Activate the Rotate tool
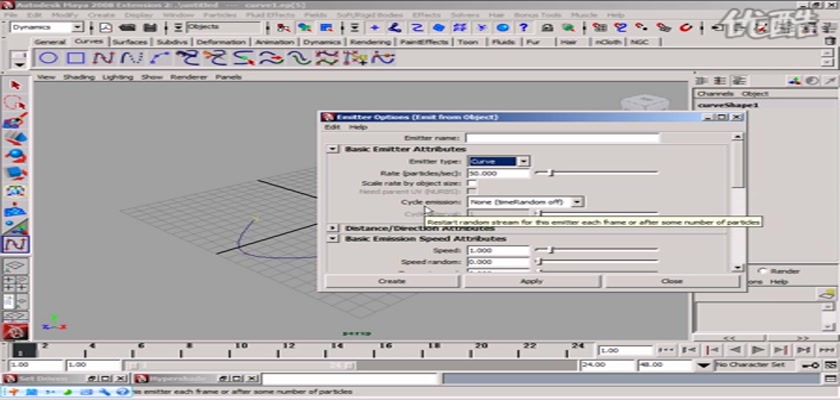Screen dimensions: 840x400 pyautogui.click(x=16, y=156)
